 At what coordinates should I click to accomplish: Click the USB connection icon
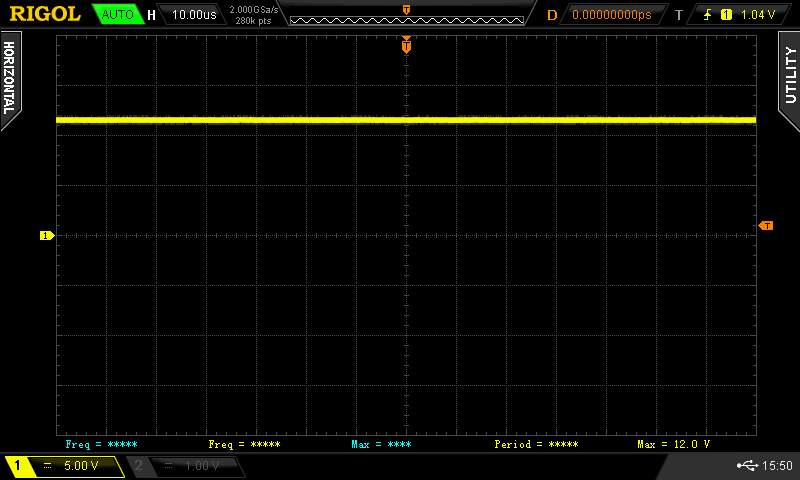click(747, 466)
